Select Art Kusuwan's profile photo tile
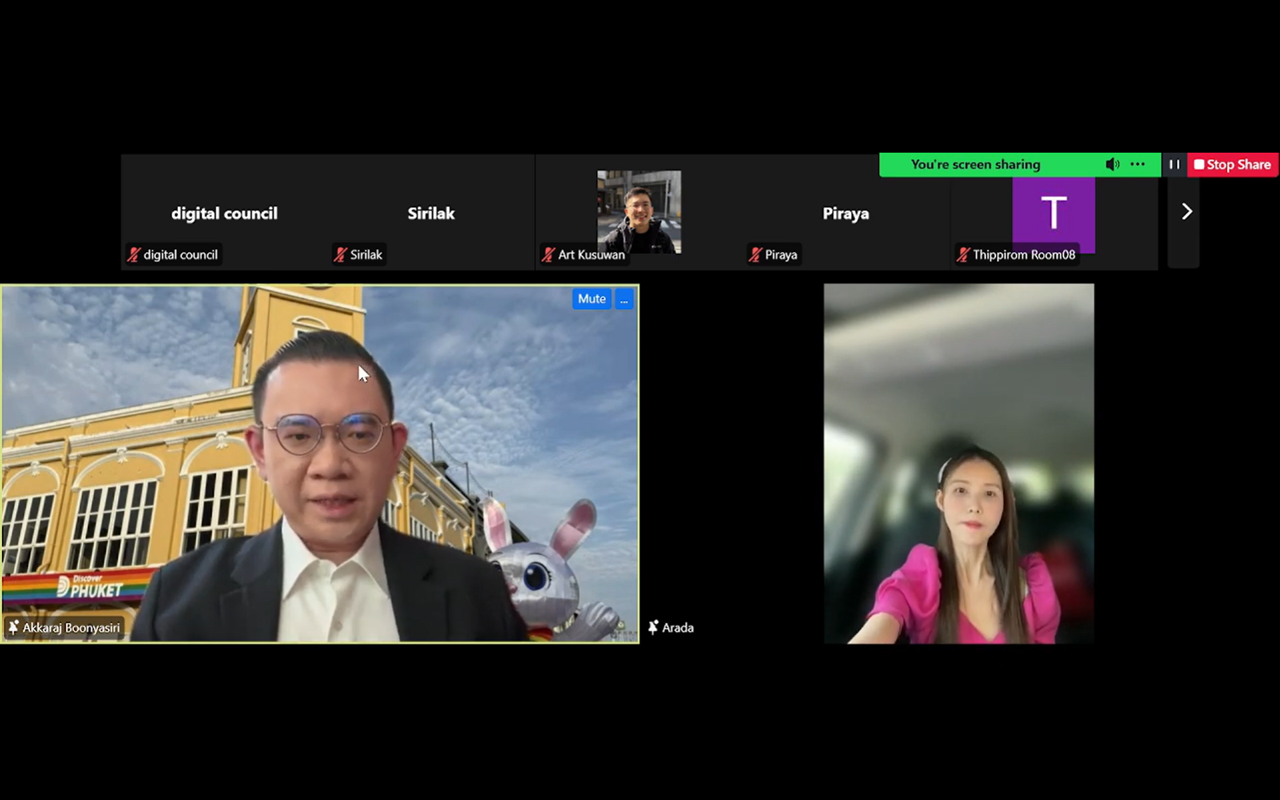 639,212
